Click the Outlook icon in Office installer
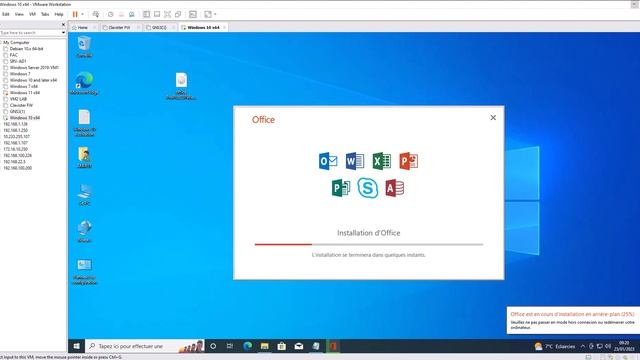Image resolution: width=640 pixels, height=360 pixels. (328, 161)
